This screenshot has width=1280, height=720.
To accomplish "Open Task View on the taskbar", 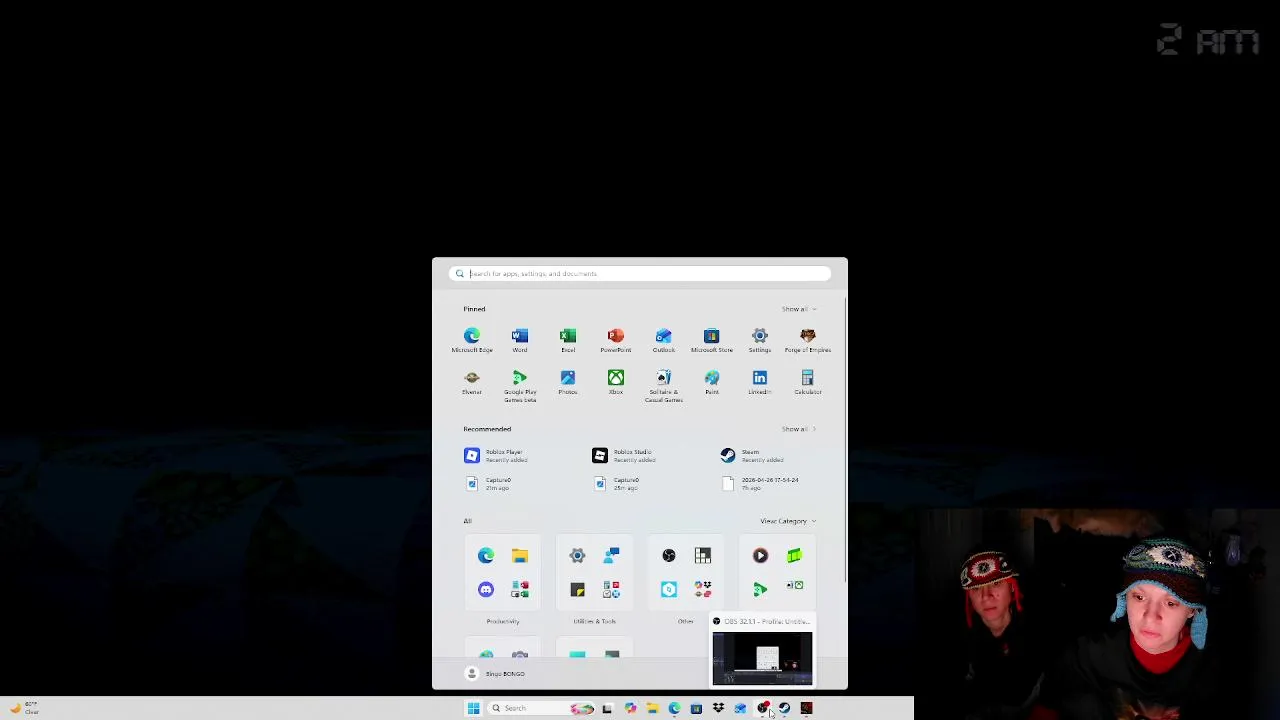I will coord(607,708).
